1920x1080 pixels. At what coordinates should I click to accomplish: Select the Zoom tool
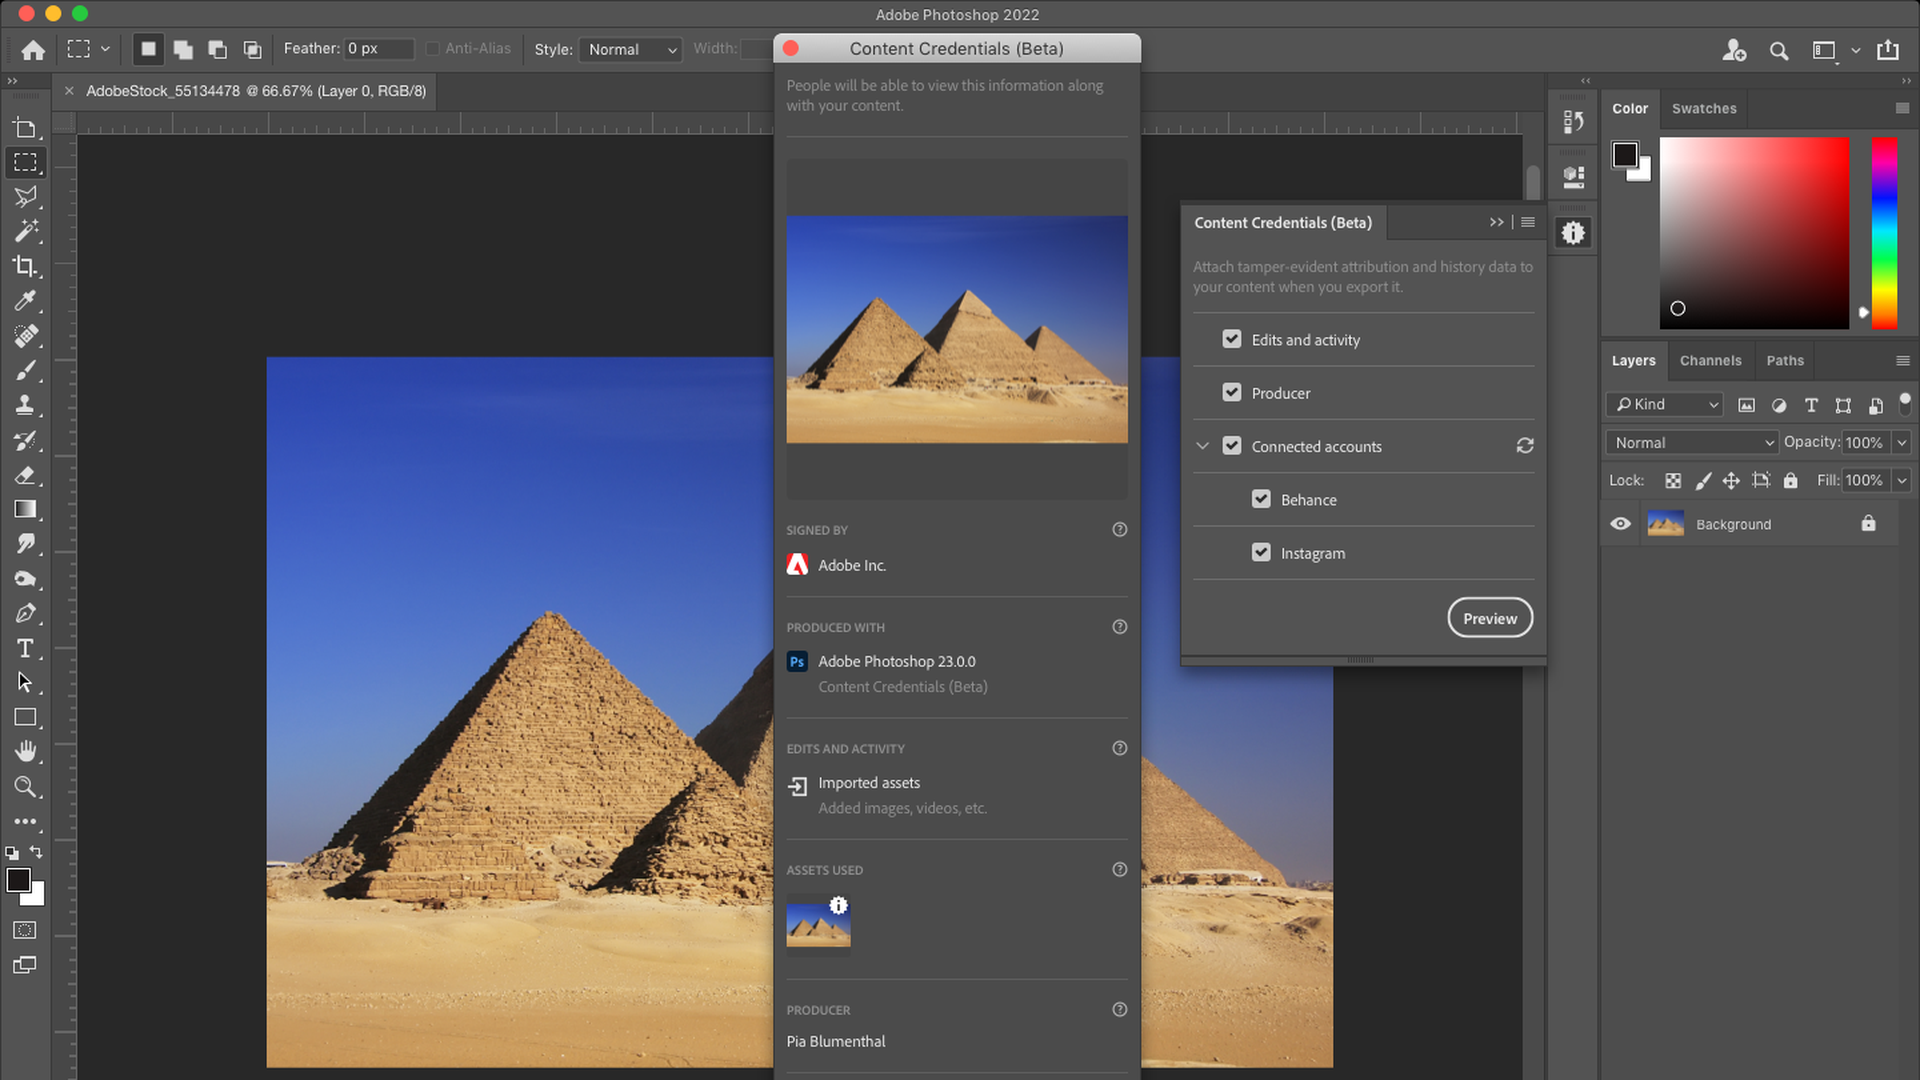click(25, 786)
